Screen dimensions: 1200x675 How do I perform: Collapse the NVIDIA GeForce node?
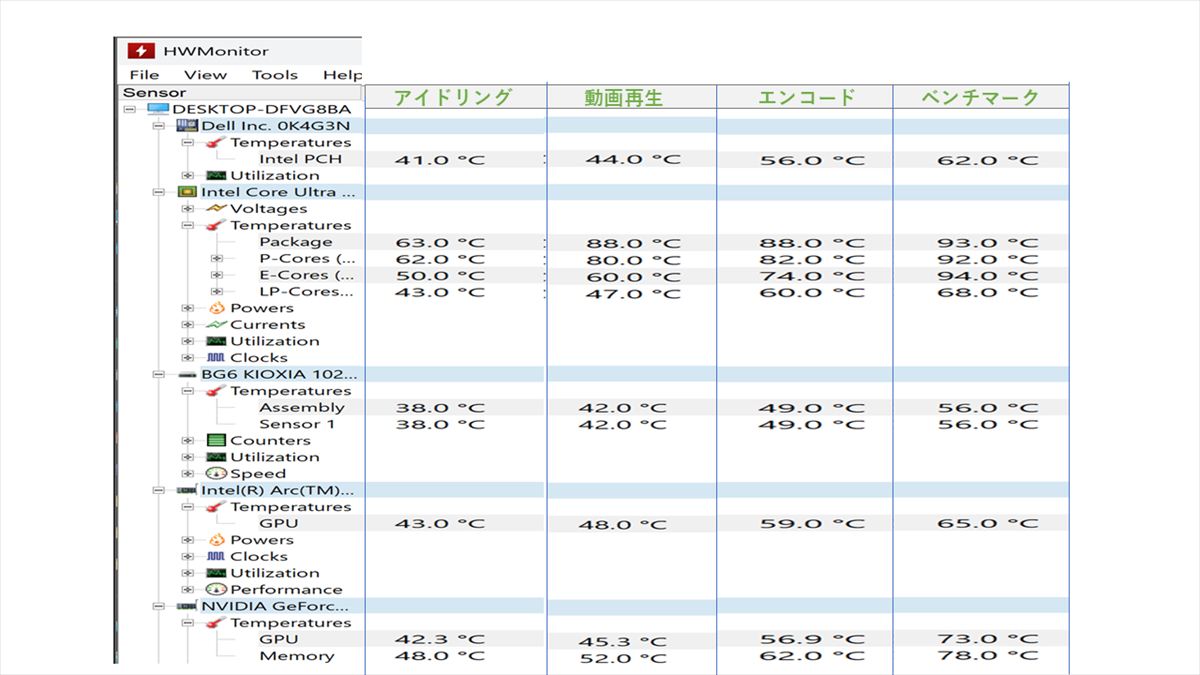pos(158,606)
